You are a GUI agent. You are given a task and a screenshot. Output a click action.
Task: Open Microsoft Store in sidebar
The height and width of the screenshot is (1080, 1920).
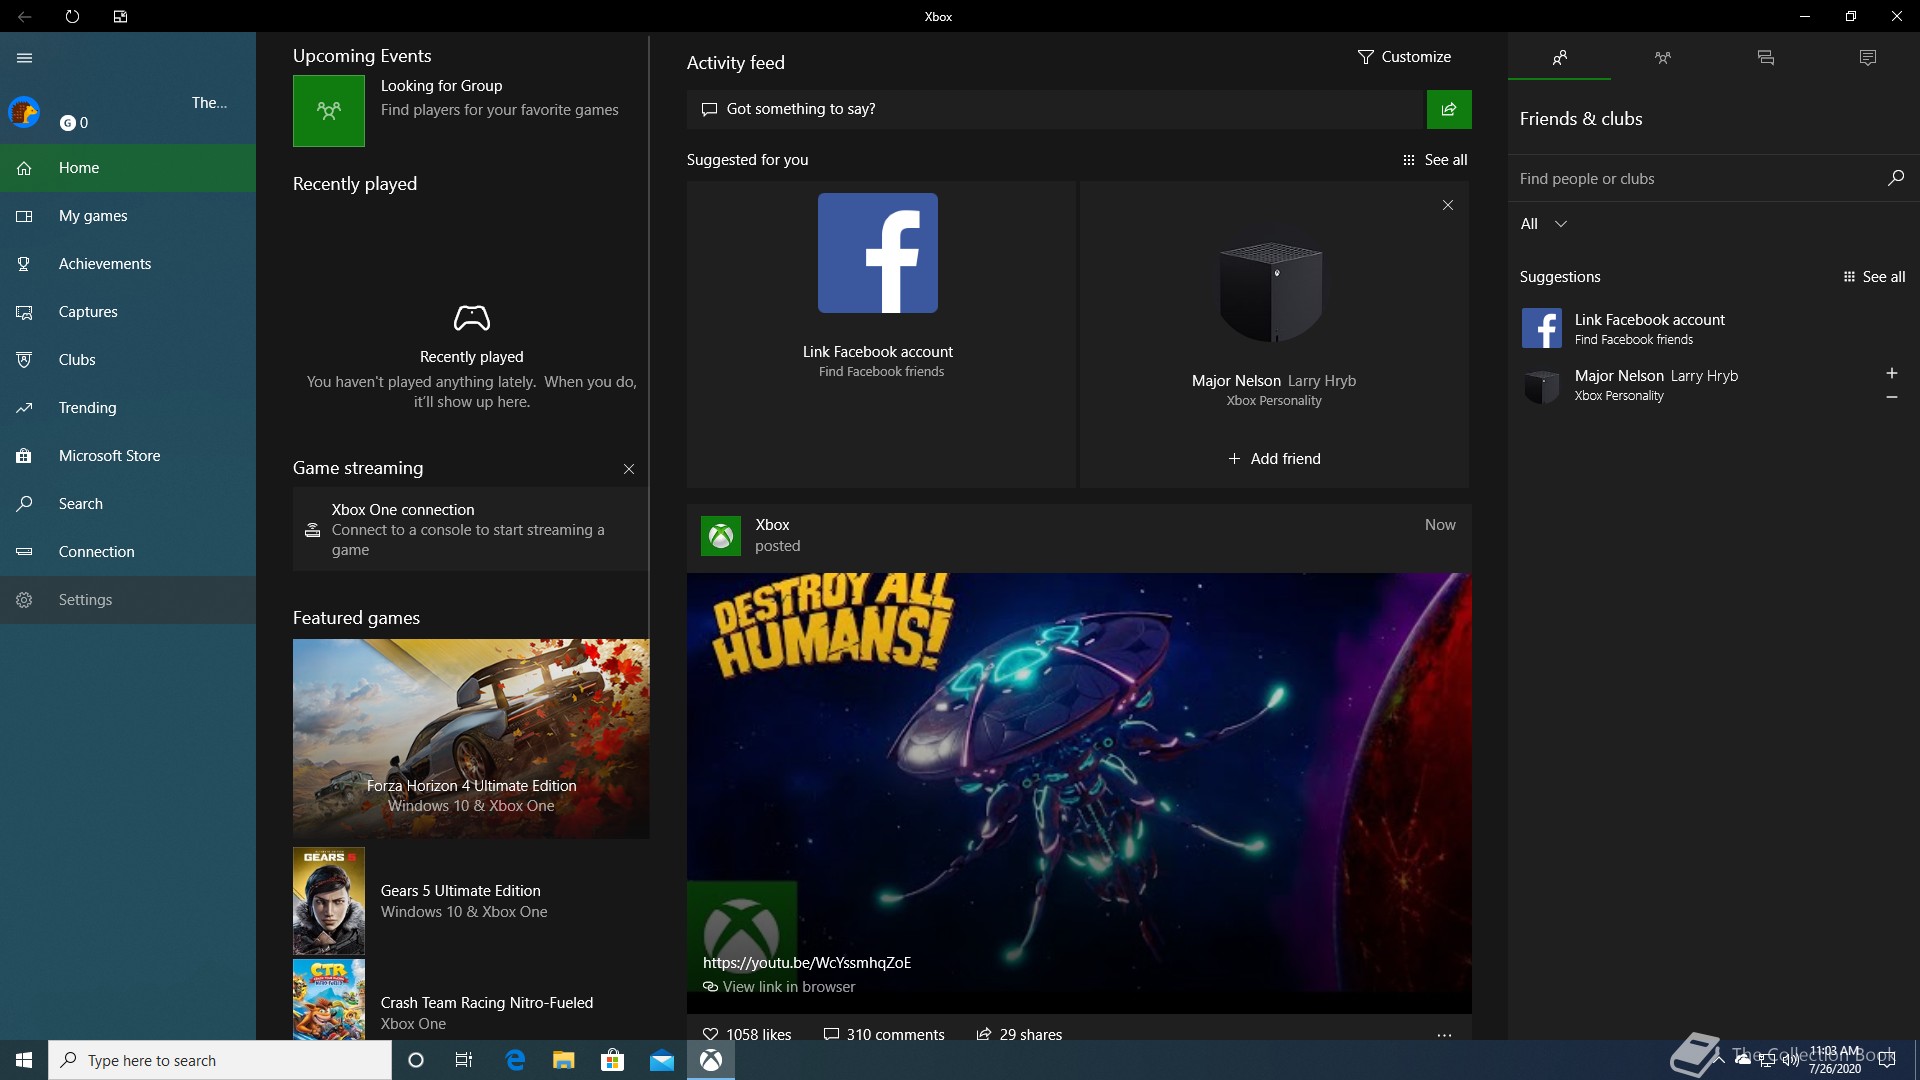128,456
